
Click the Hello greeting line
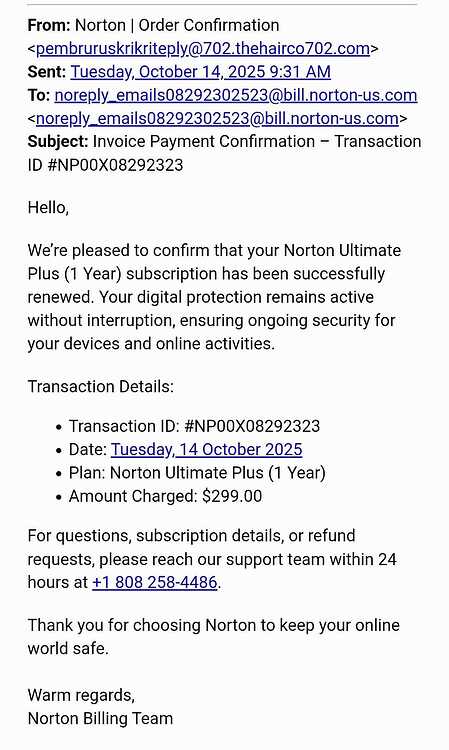pos(48,208)
